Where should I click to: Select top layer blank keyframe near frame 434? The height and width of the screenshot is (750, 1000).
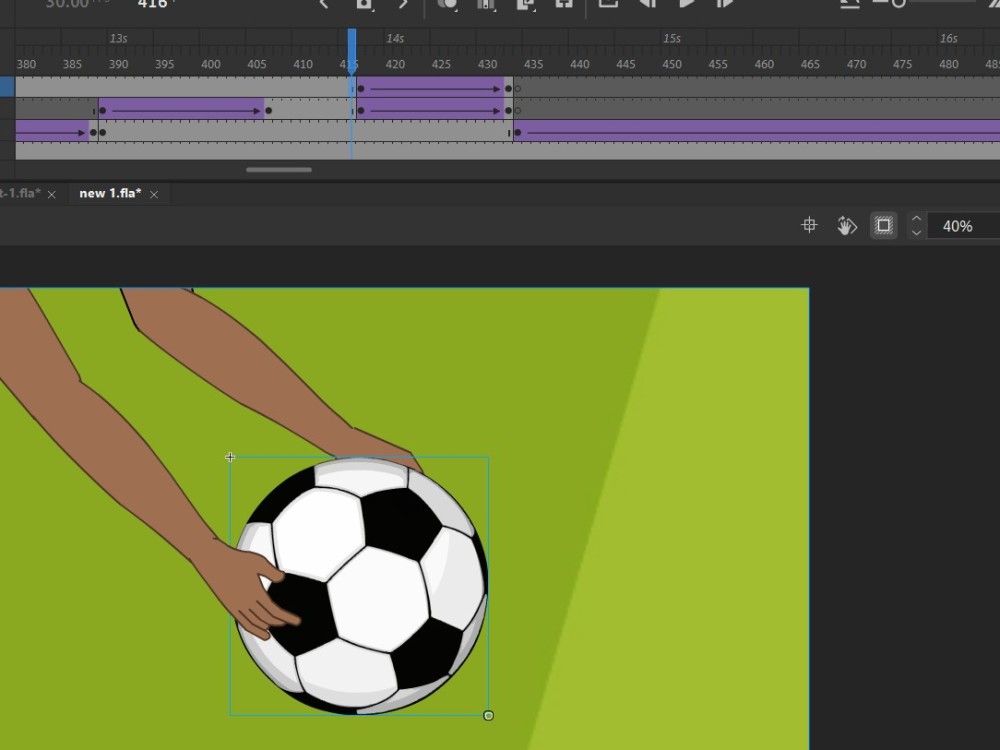pyautogui.click(x=517, y=89)
